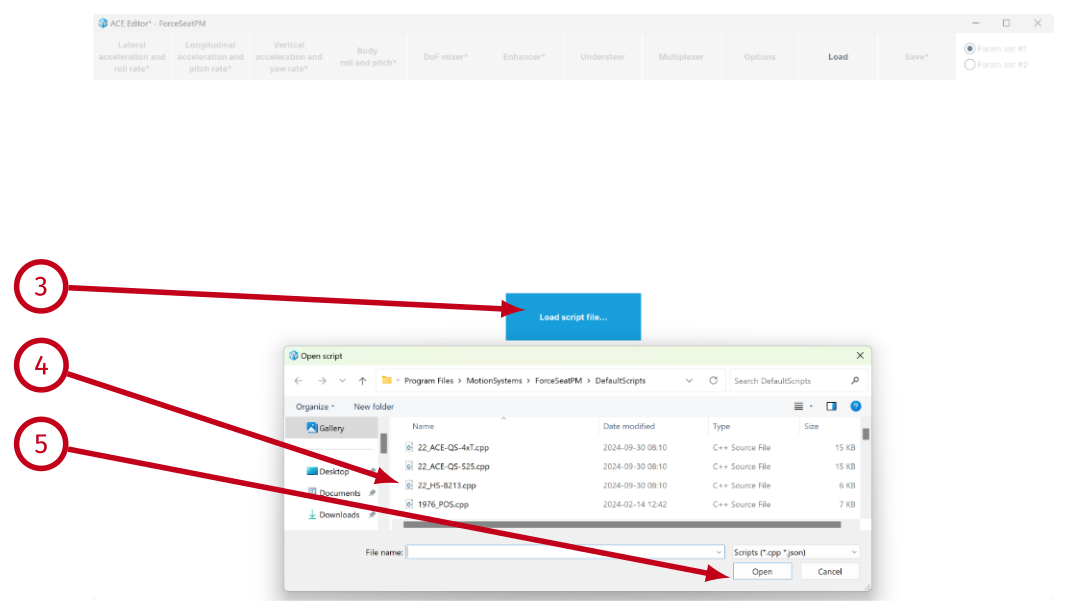Open the Downloads folder icon in sidebar
1068x615 pixels.
click(x=312, y=515)
